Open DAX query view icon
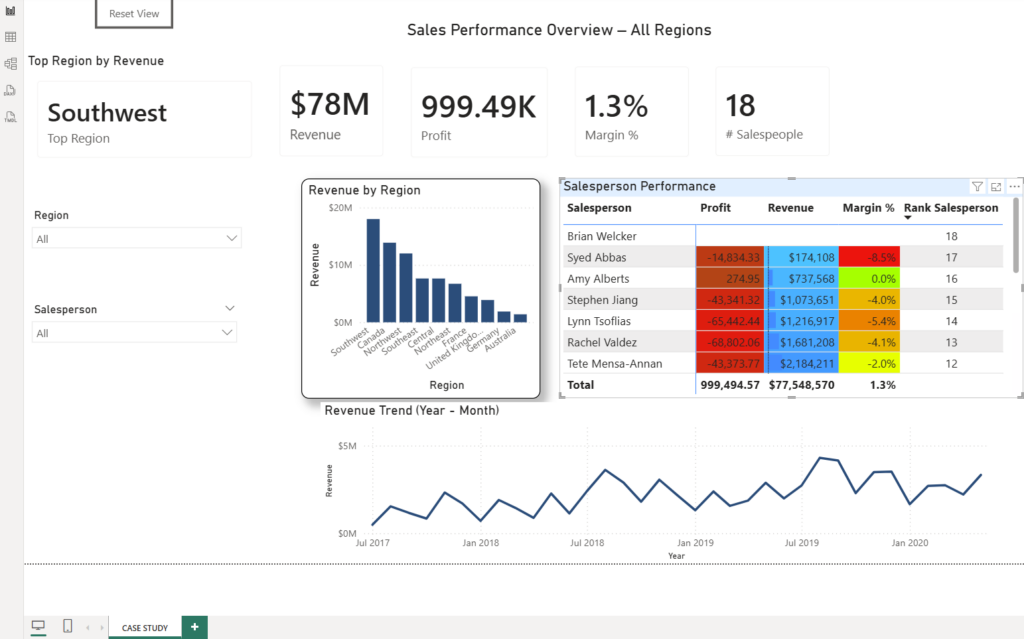Screen dimensions: 1024x639 10,90
